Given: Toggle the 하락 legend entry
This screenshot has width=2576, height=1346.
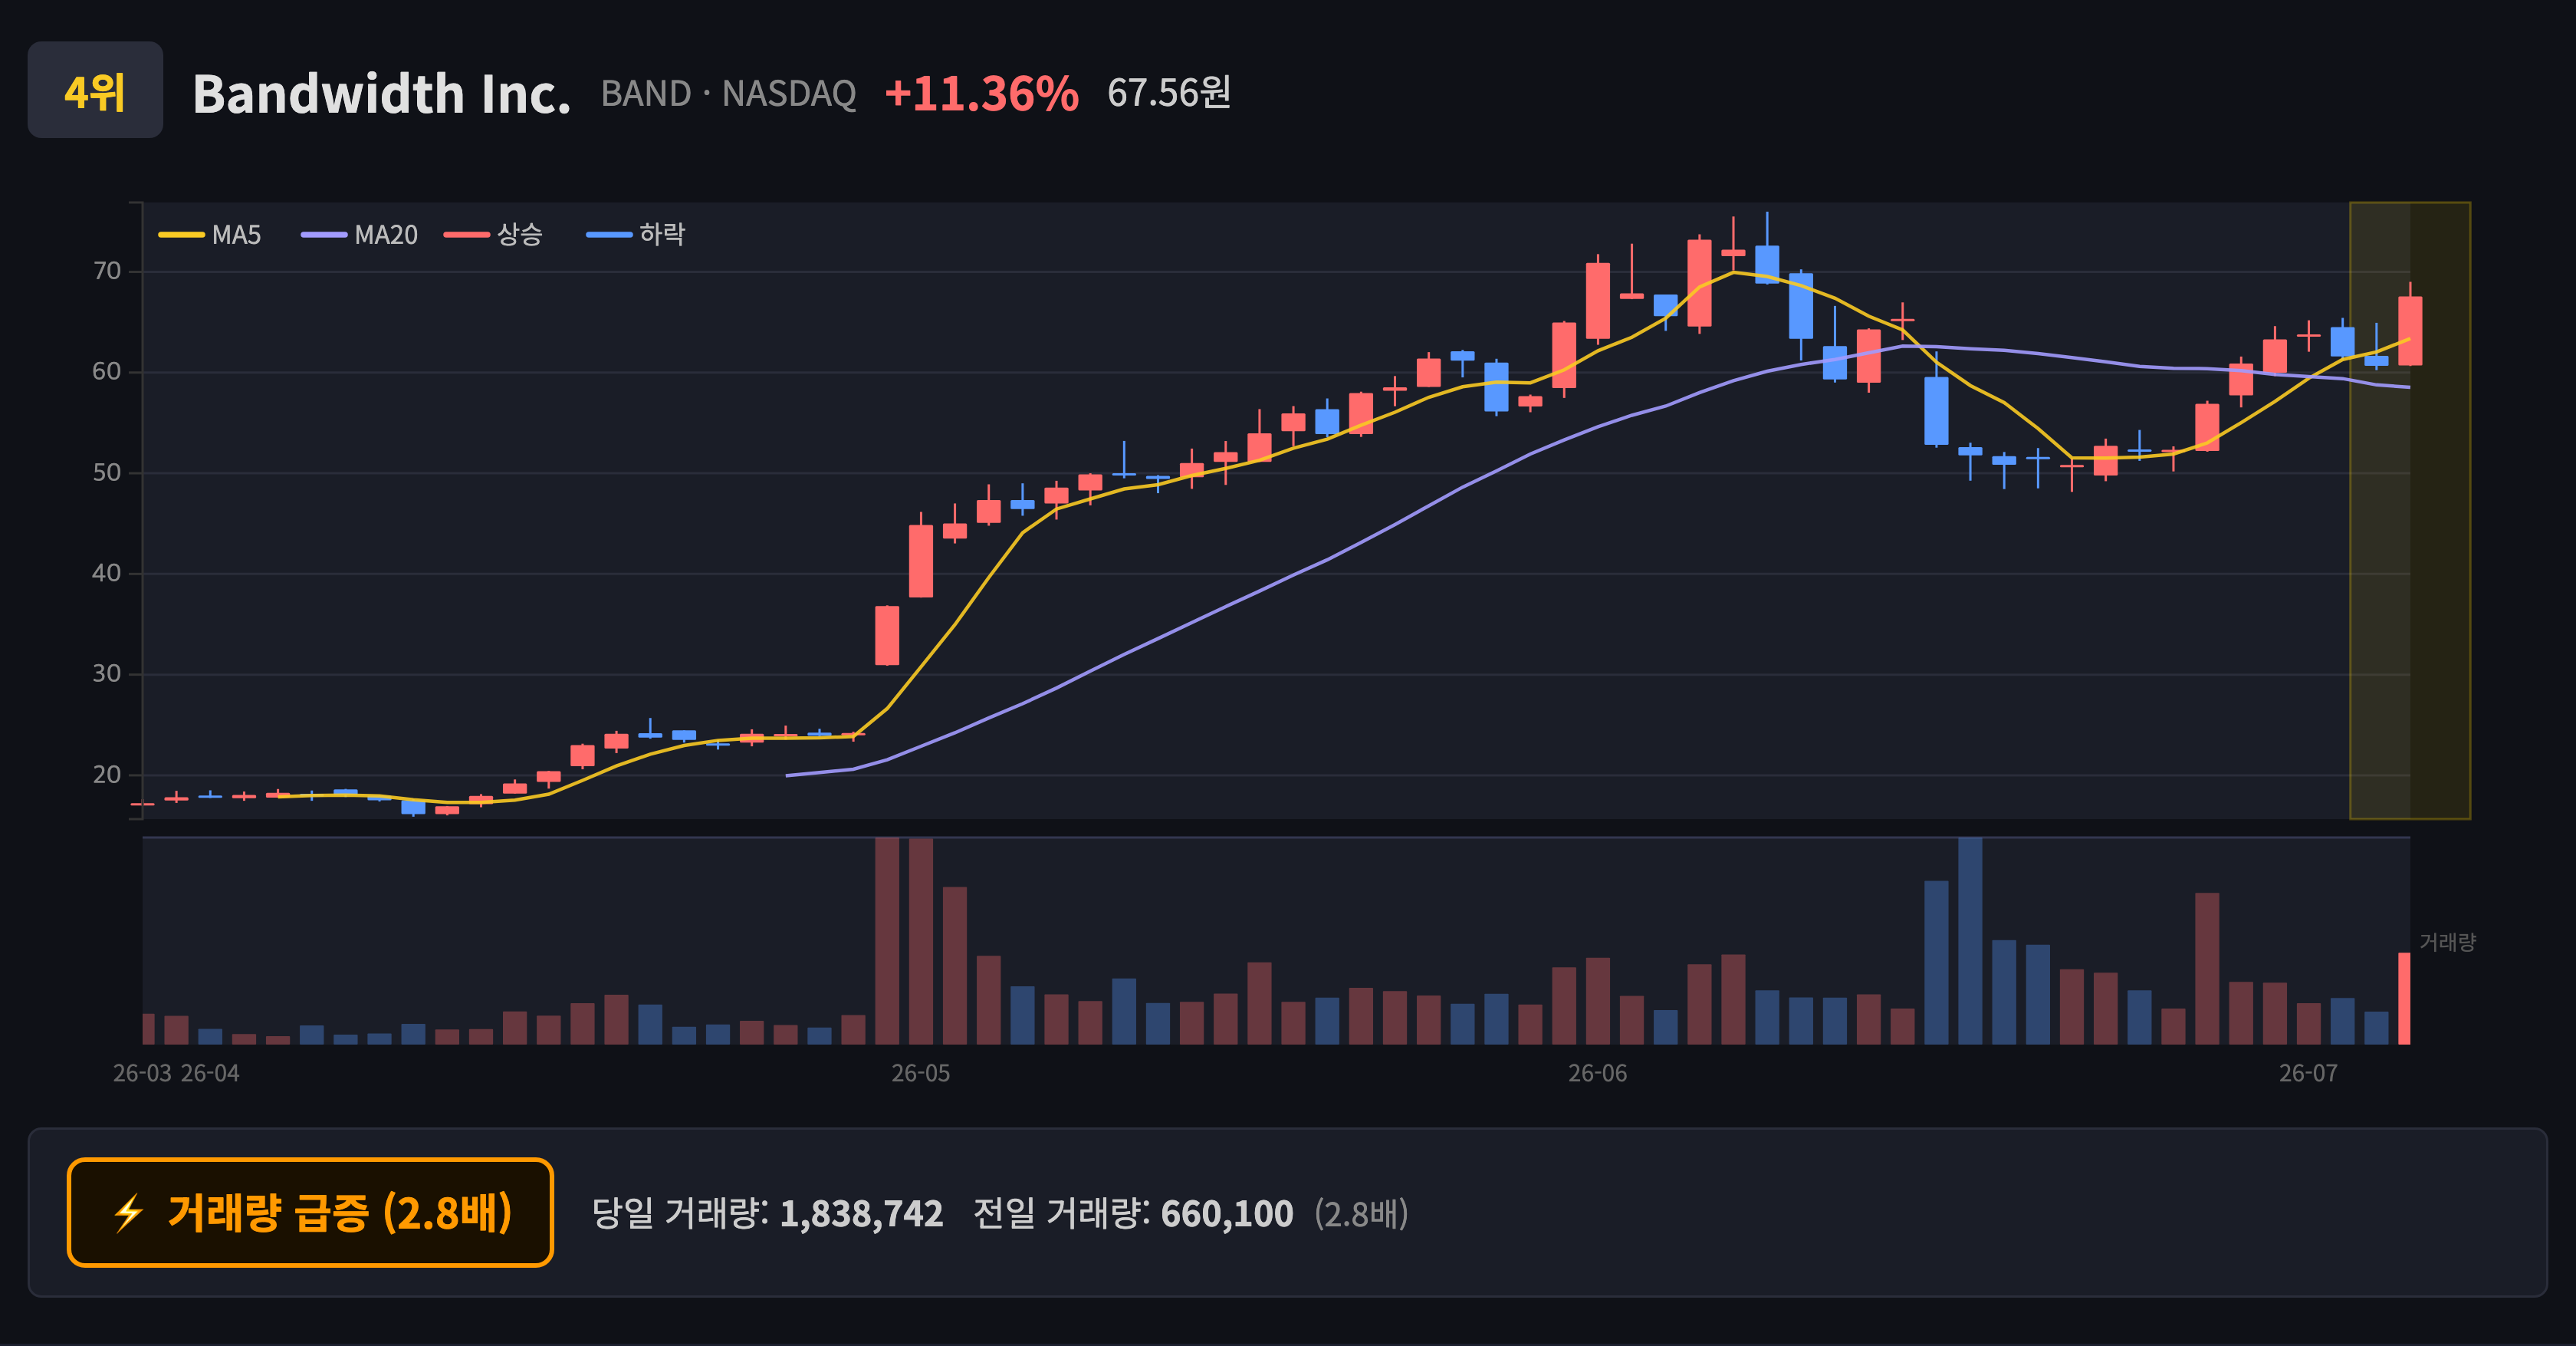Looking at the screenshot, I should pos(636,235).
